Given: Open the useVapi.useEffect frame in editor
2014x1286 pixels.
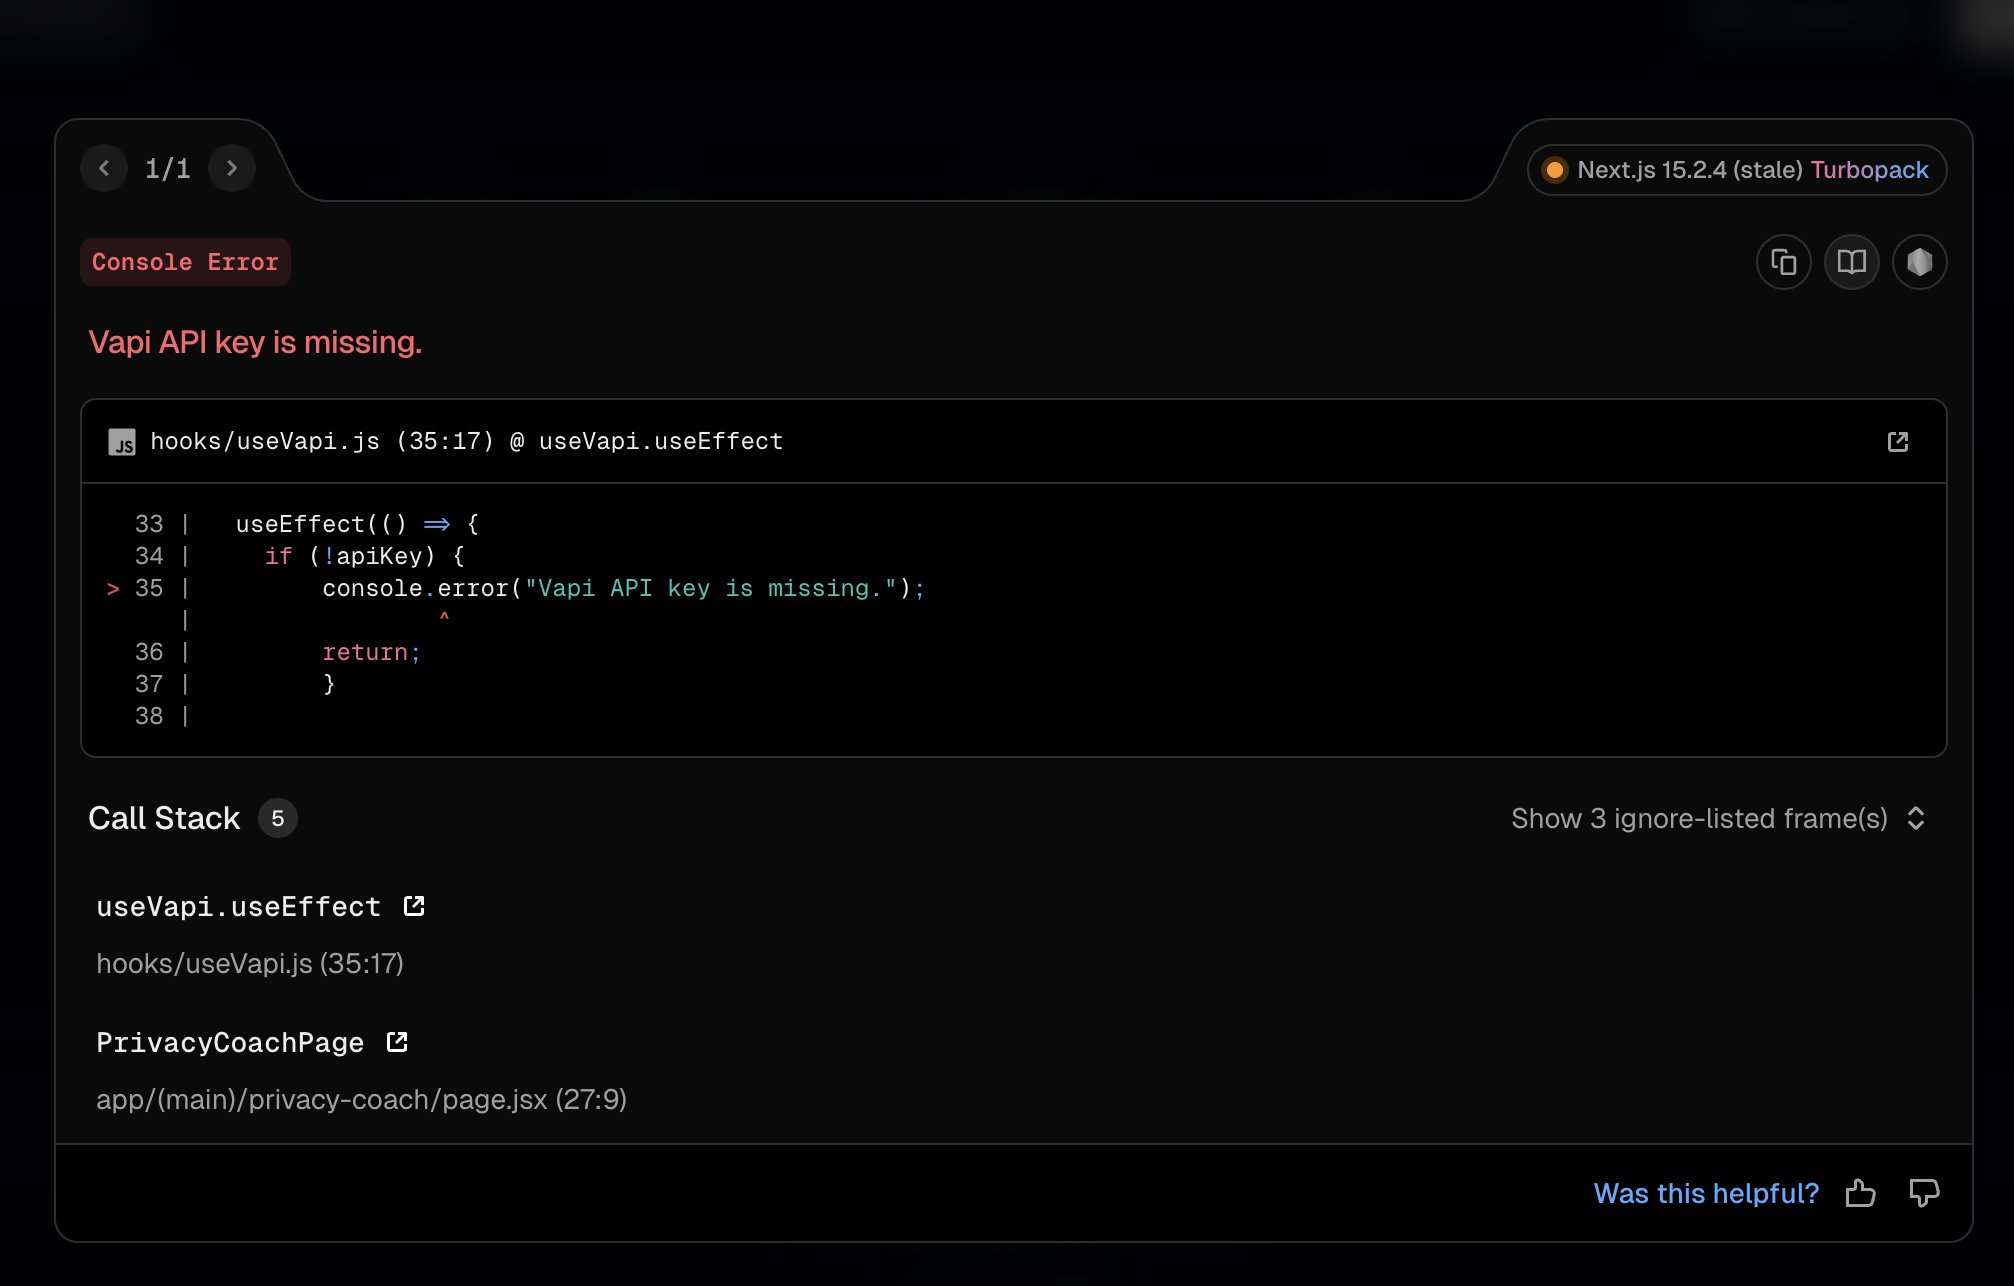Looking at the screenshot, I should (x=414, y=906).
